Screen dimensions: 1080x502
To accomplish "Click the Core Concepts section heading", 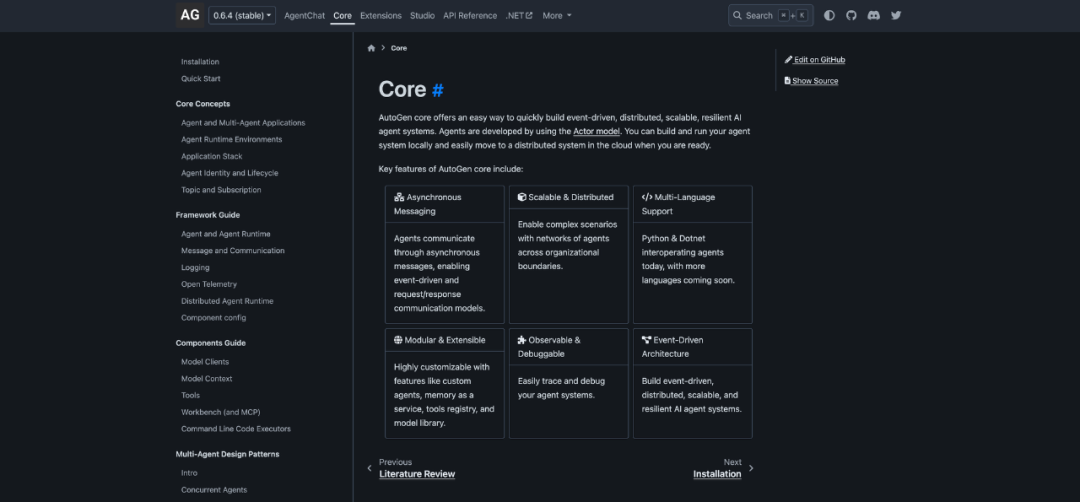I will pyautogui.click(x=202, y=104).
